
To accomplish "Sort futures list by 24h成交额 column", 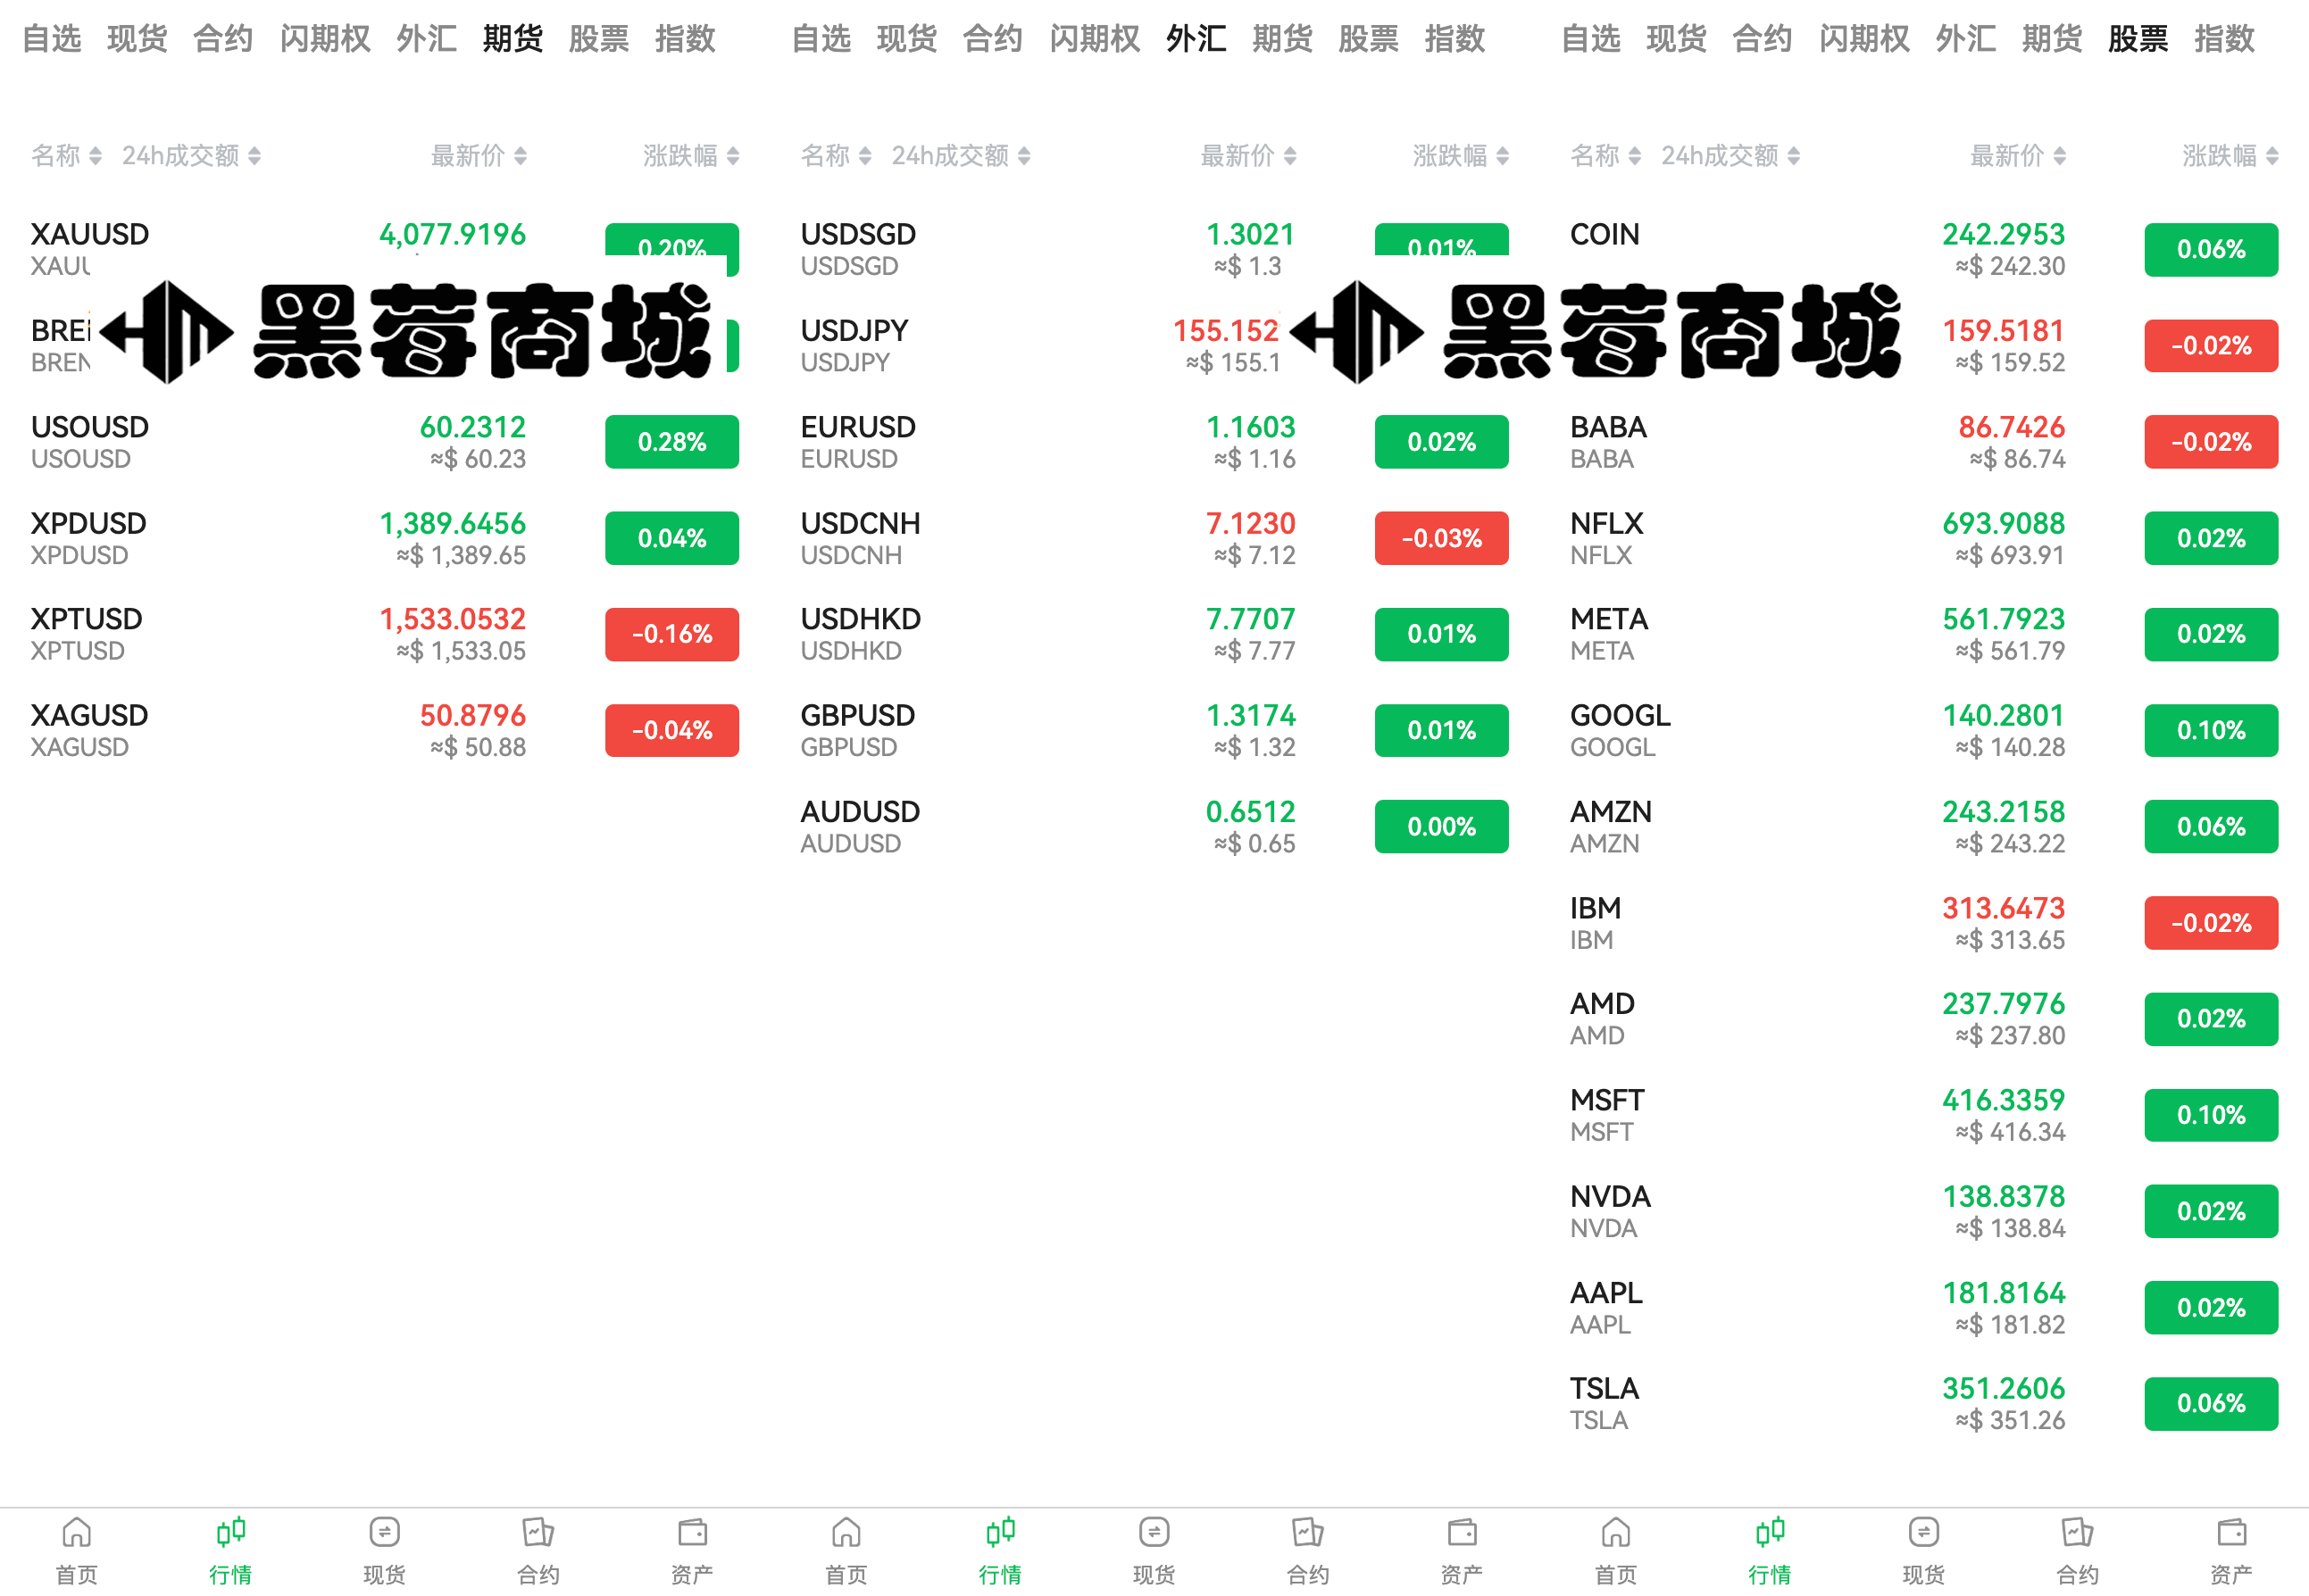I will click(x=190, y=155).
